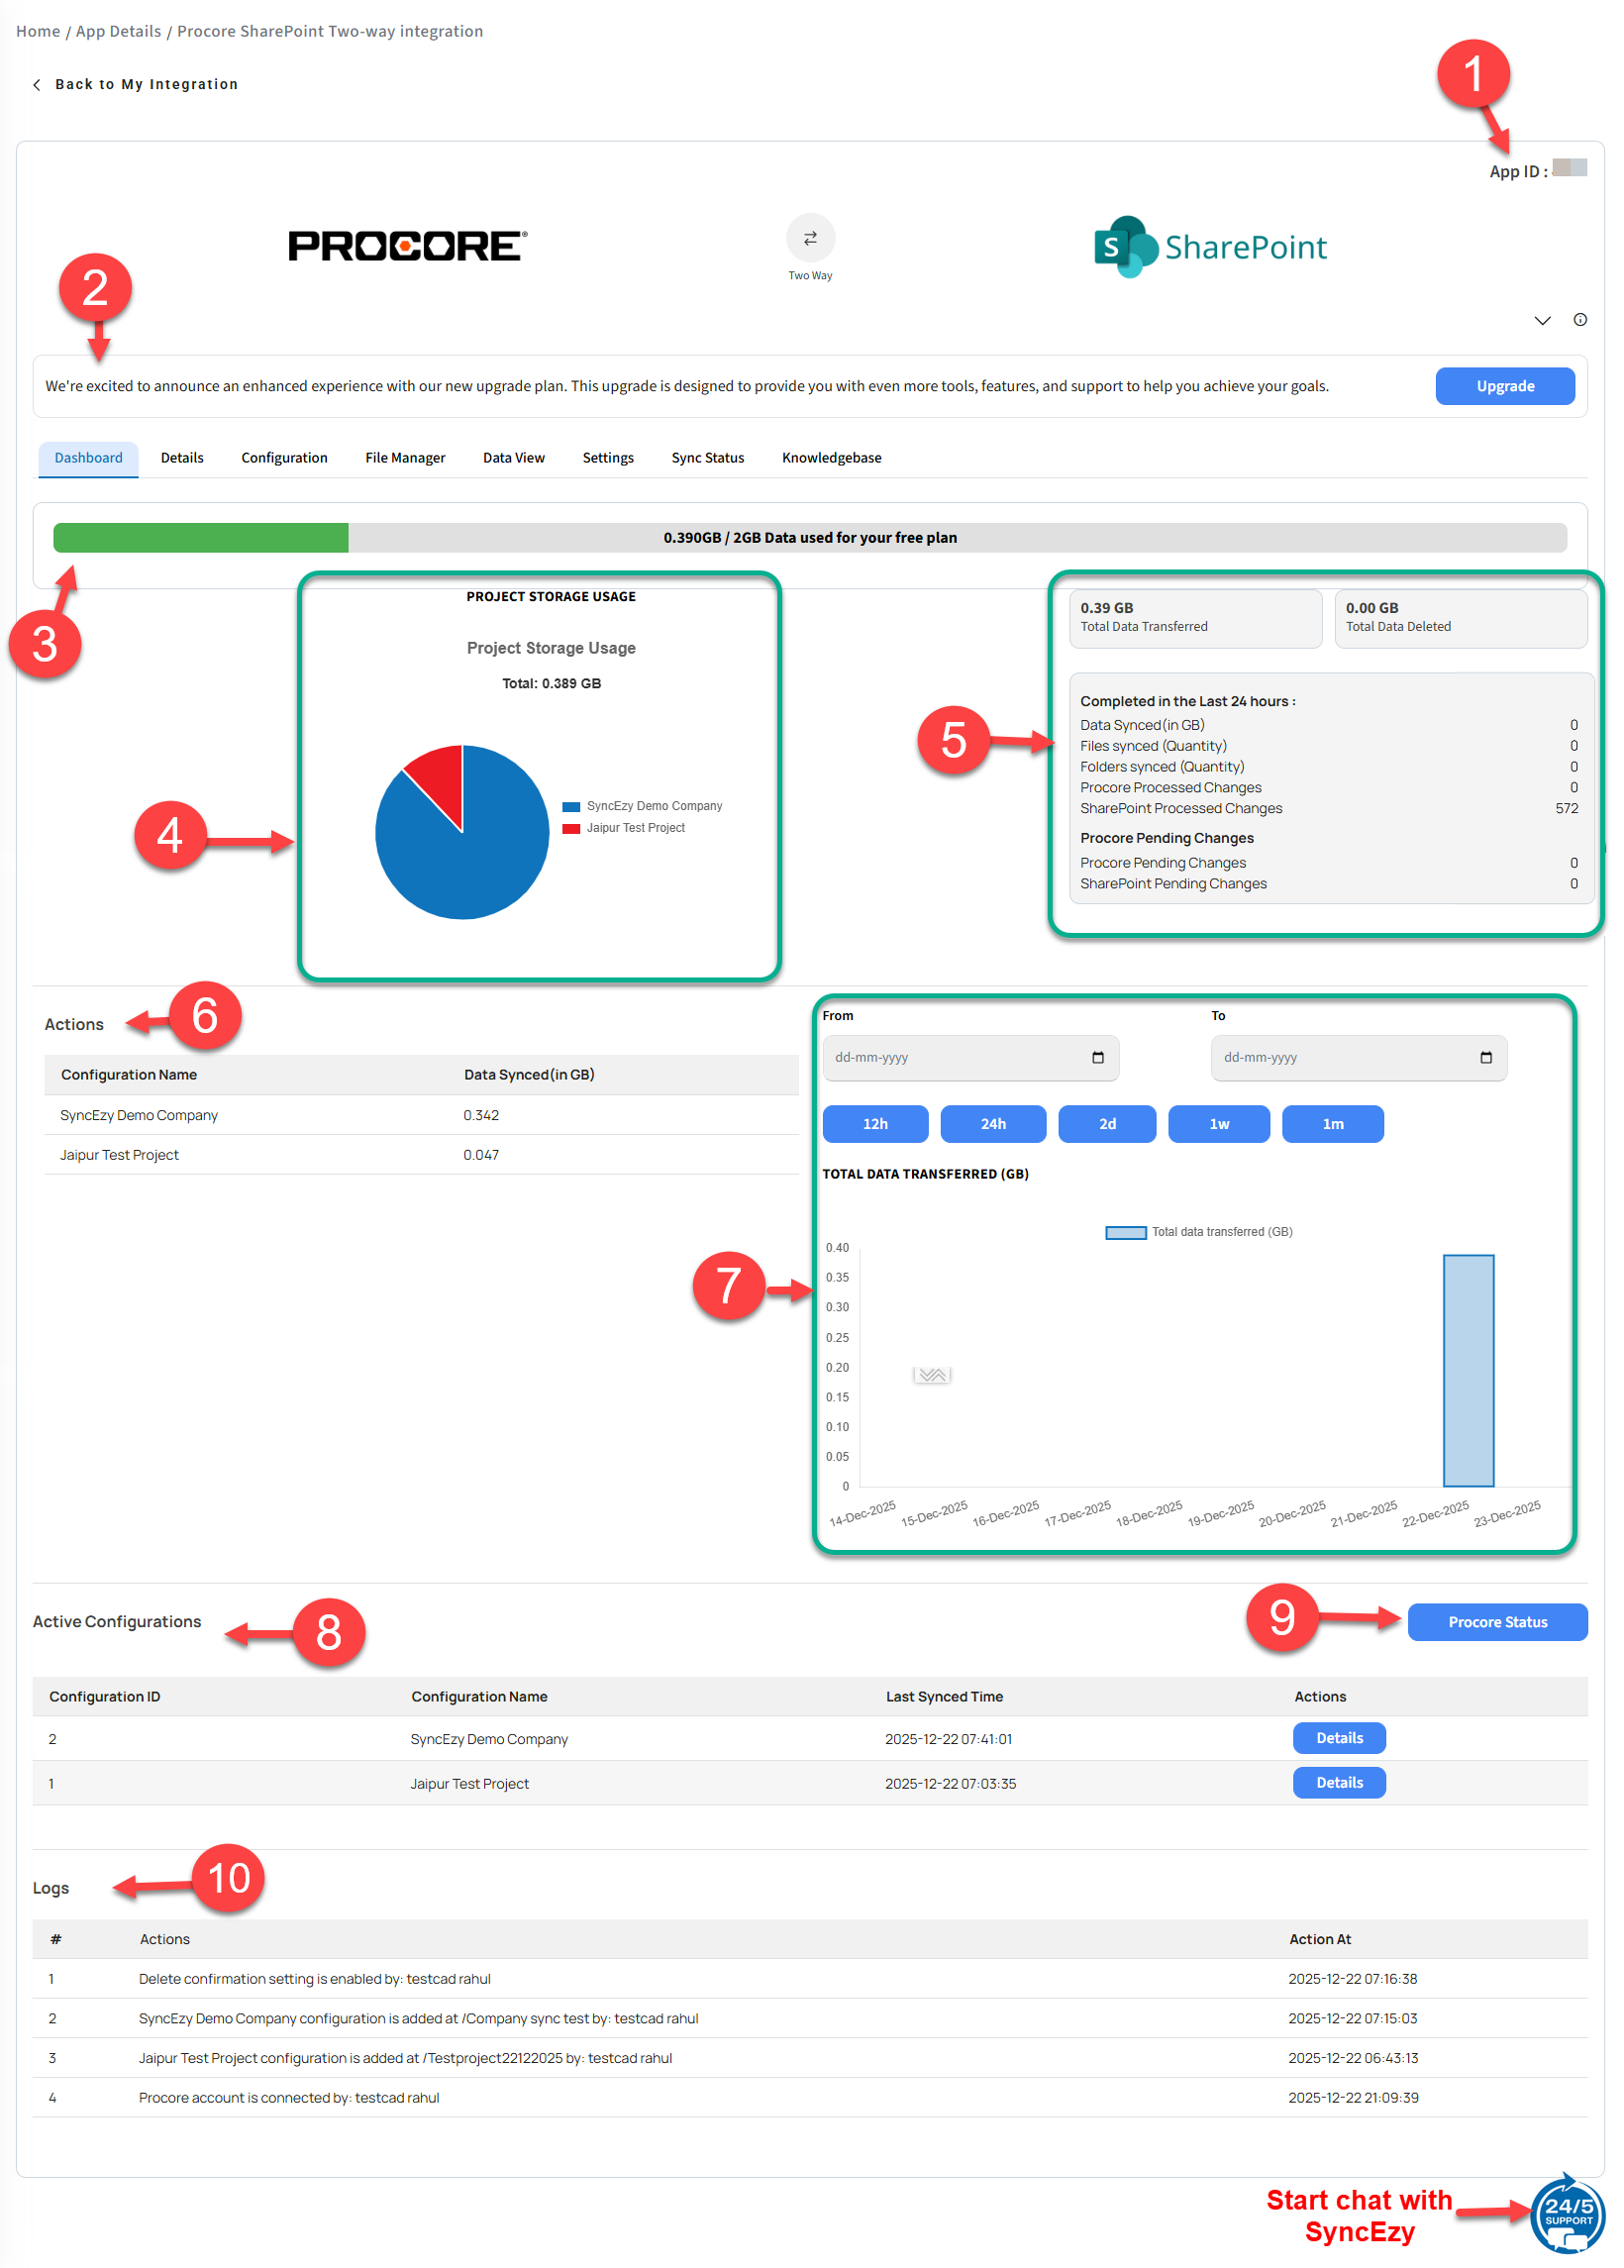Select the 1w time range filter
This screenshot has width=1624, height=2268.
(x=1219, y=1124)
